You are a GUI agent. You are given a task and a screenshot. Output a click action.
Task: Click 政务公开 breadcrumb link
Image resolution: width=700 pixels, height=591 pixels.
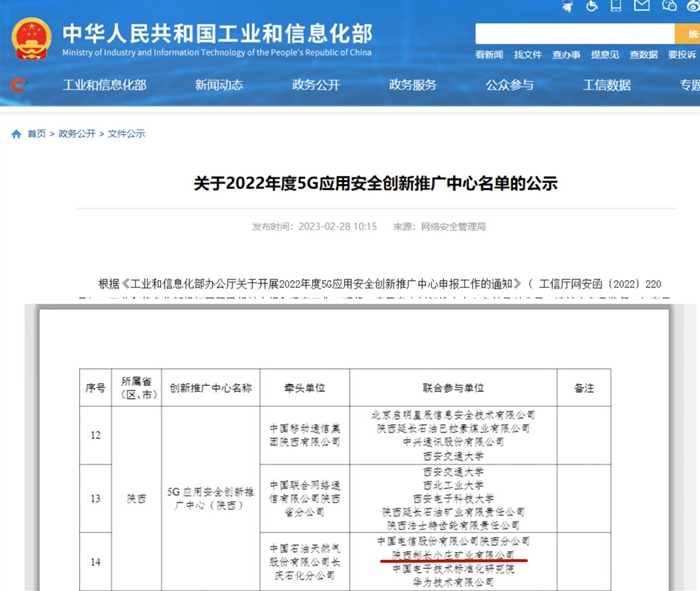77,134
